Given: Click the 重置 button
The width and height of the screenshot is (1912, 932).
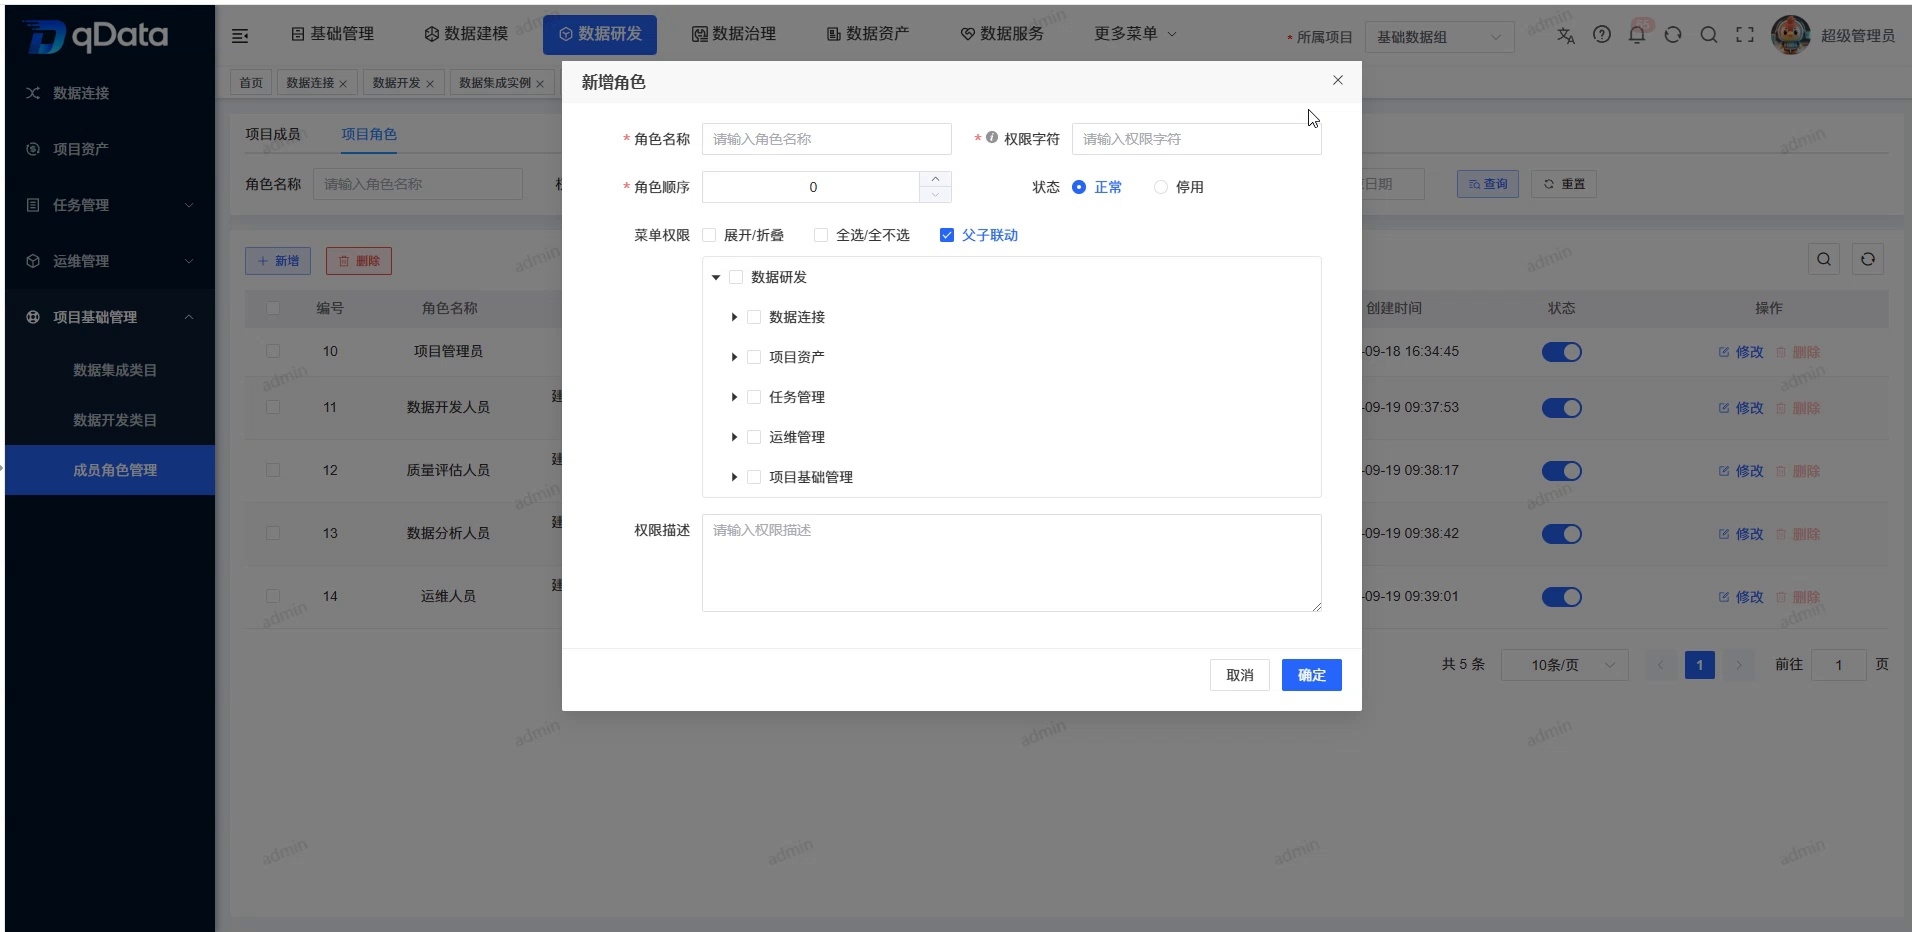Looking at the screenshot, I should [1564, 184].
